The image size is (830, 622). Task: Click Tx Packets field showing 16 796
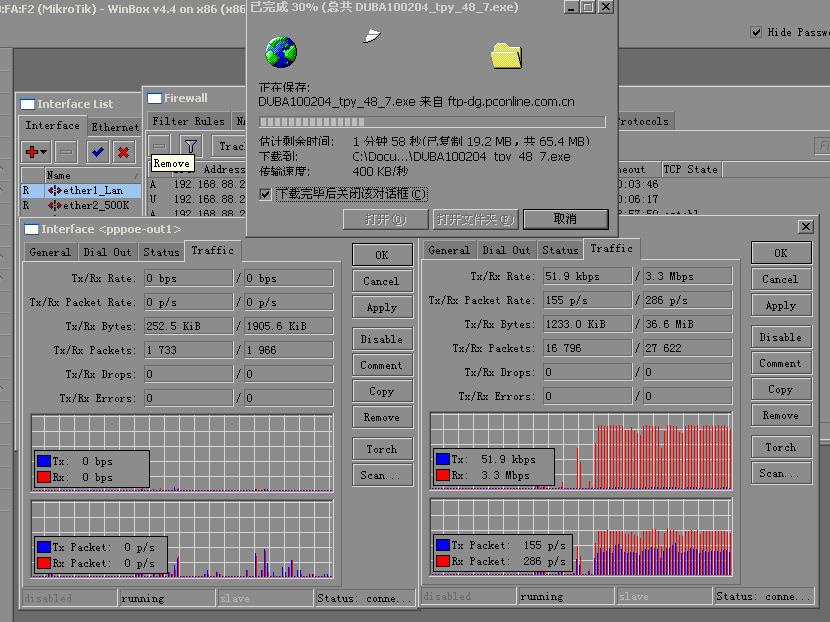[x=588, y=348]
